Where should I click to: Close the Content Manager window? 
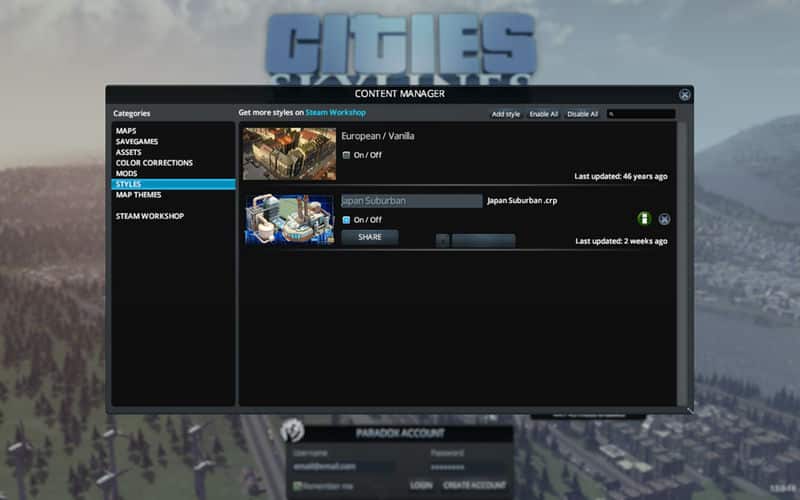tap(685, 95)
